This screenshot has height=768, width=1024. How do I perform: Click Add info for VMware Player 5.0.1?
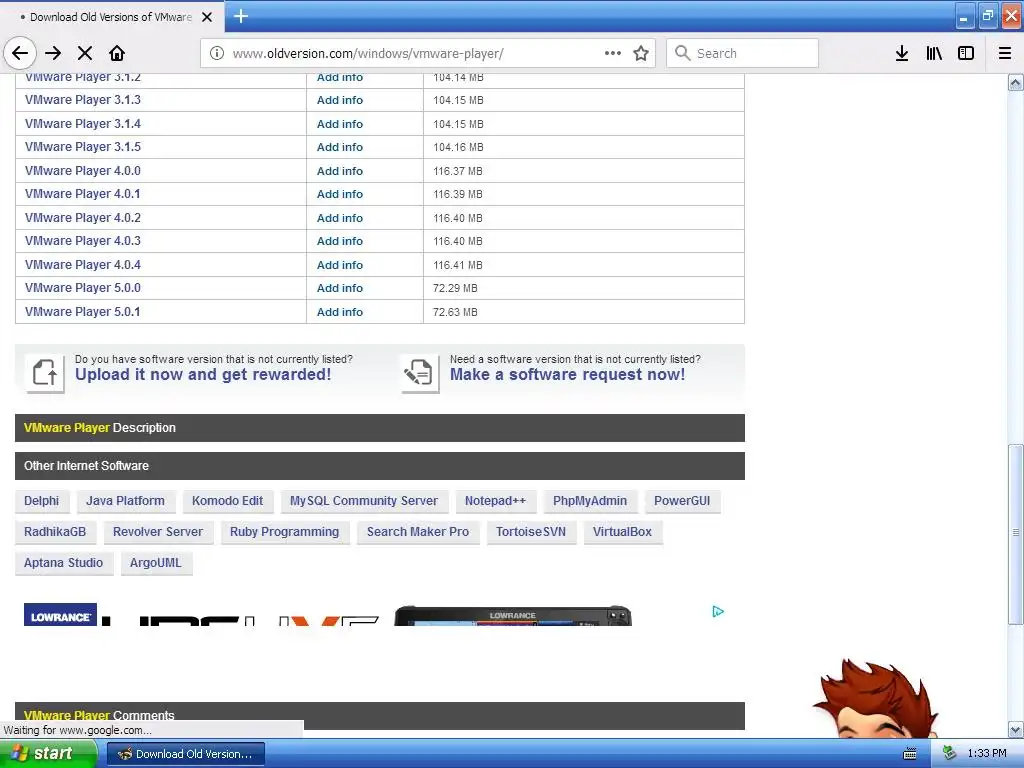pos(340,312)
